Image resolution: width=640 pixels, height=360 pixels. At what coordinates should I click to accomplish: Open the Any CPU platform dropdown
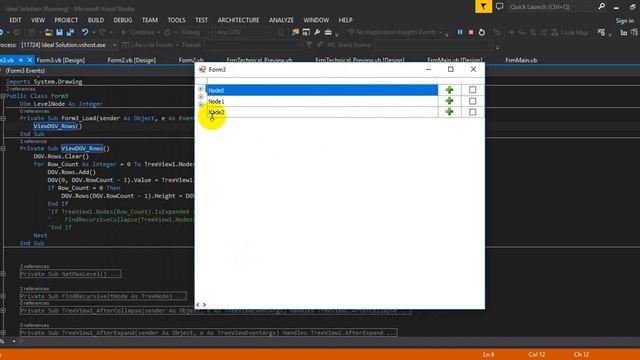pos(242,32)
